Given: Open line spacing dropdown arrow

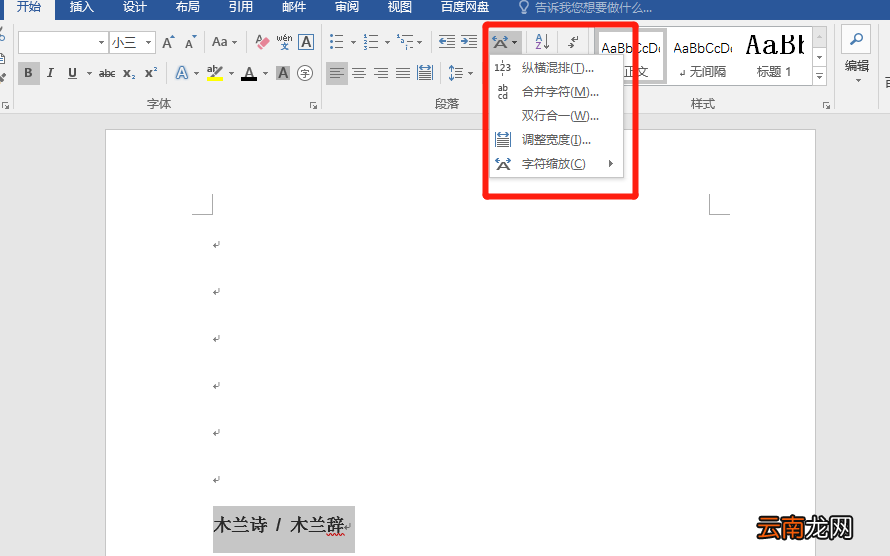Looking at the screenshot, I should pyautogui.click(x=471, y=73).
